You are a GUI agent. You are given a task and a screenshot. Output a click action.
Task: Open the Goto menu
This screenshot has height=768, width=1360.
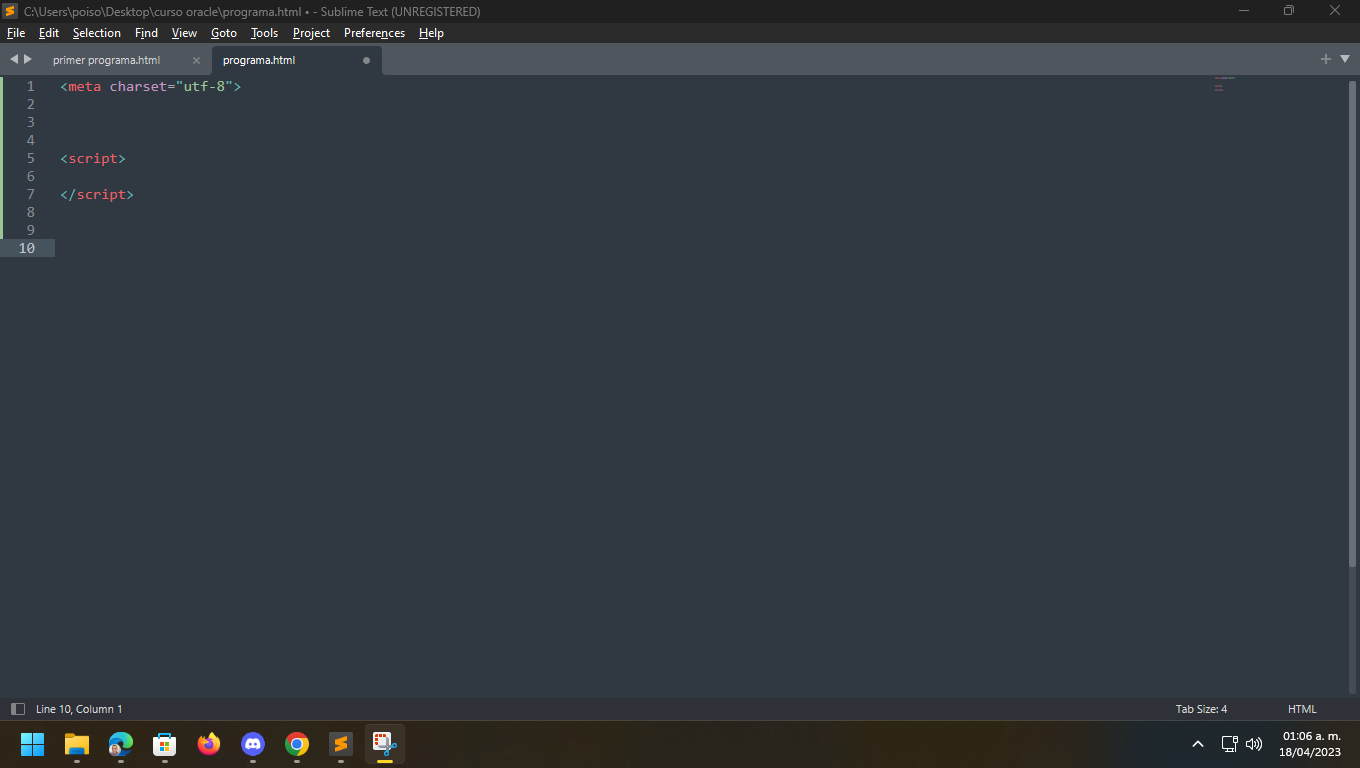pyautogui.click(x=224, y=33)
